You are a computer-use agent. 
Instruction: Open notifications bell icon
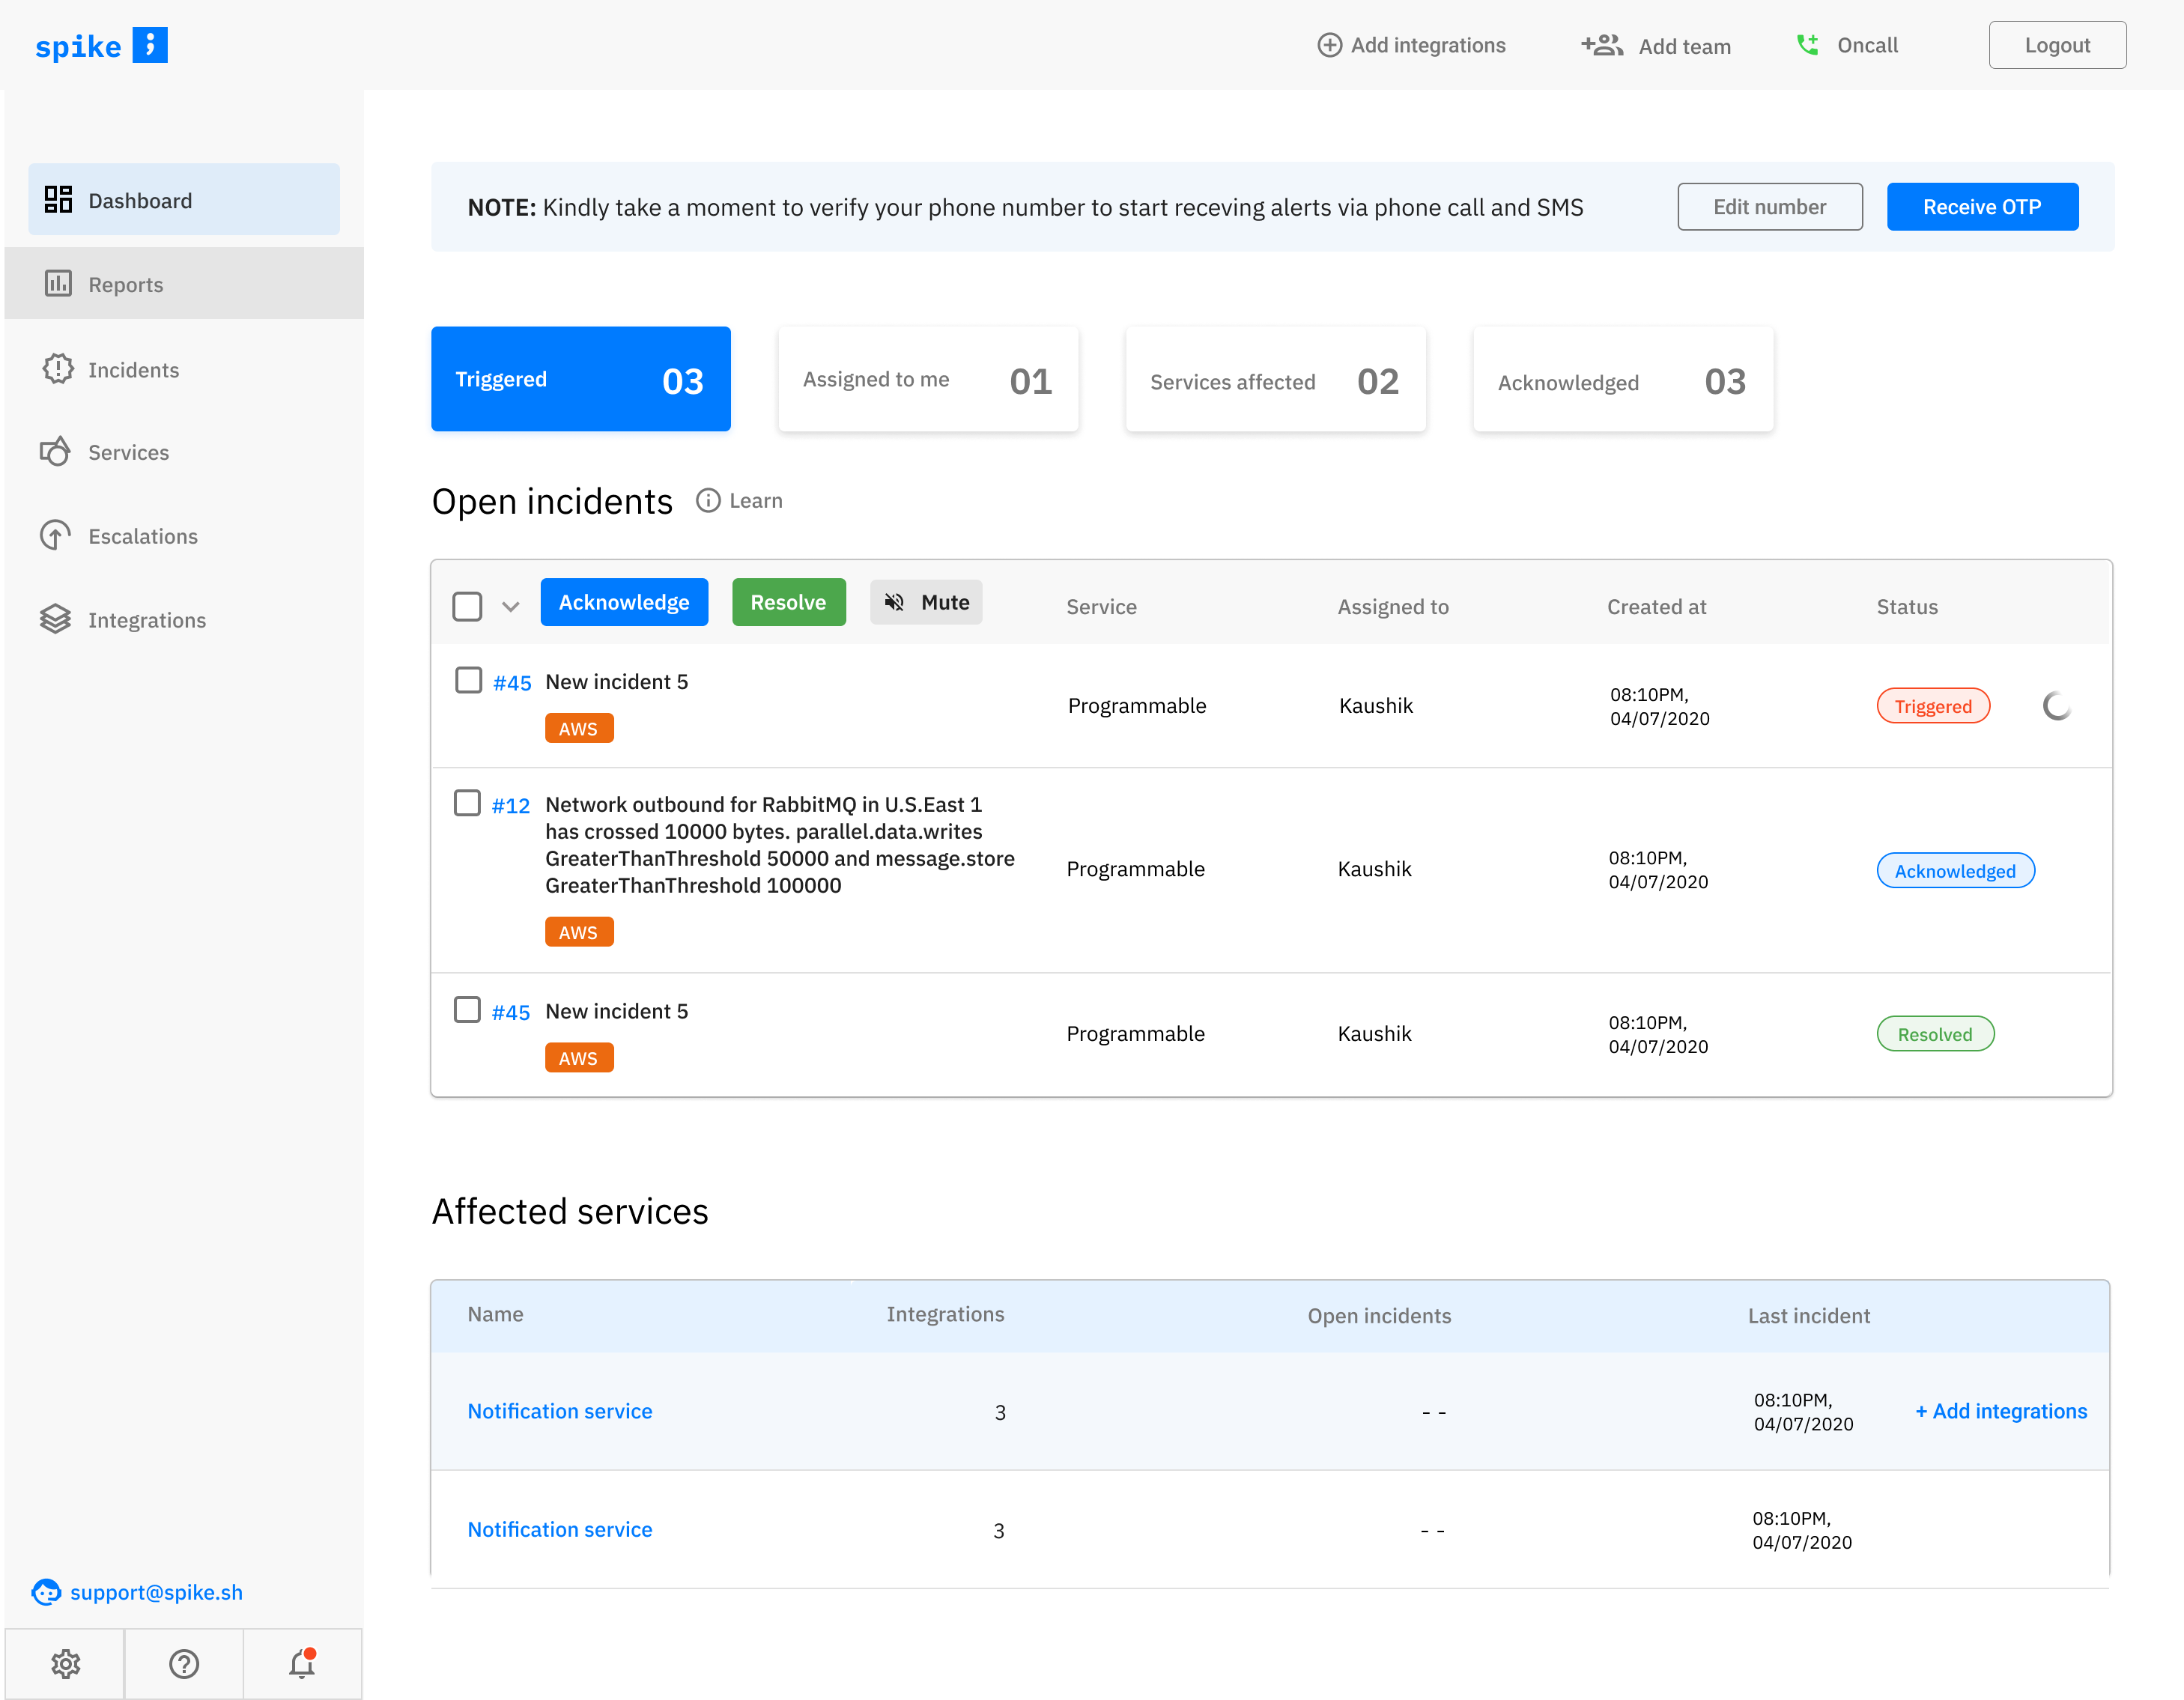[x=302, y=1664]
